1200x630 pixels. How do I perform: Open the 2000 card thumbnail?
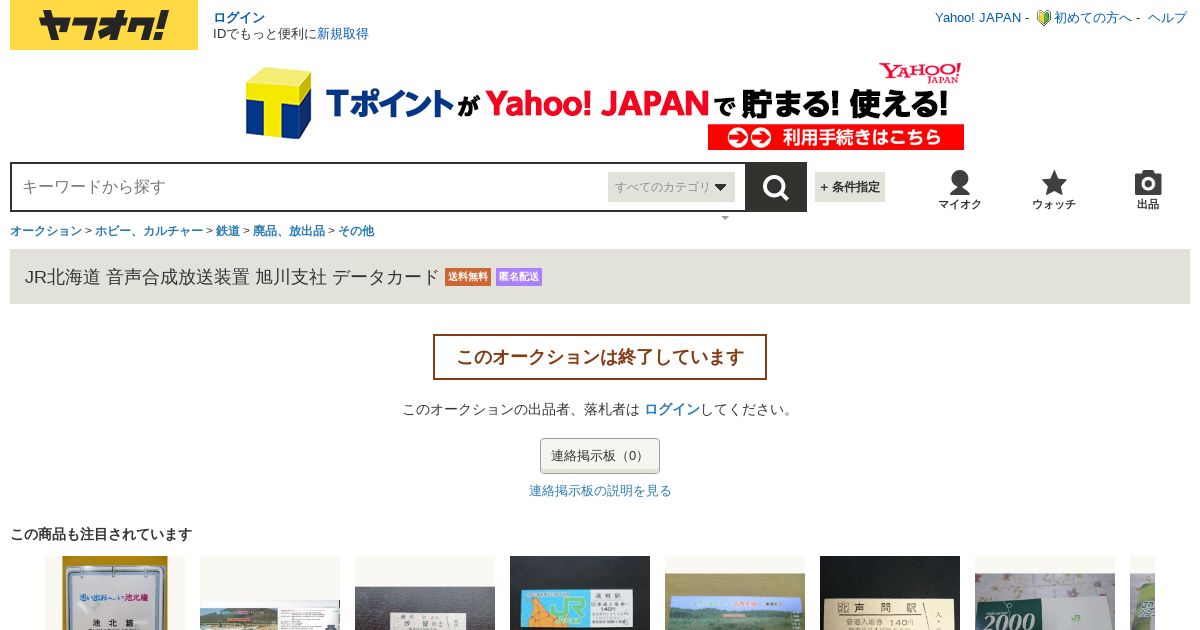1045,593
